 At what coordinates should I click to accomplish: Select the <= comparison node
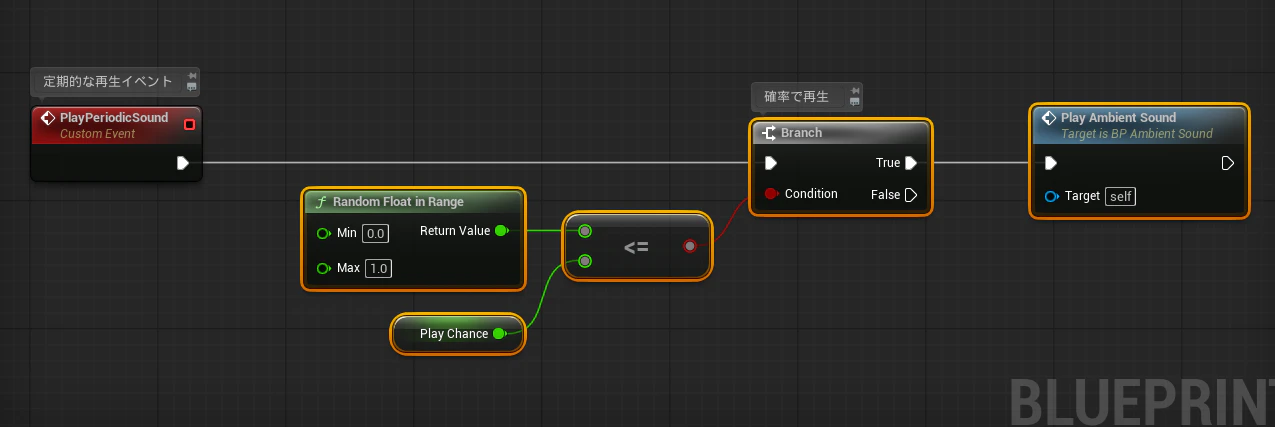point(638,246)
